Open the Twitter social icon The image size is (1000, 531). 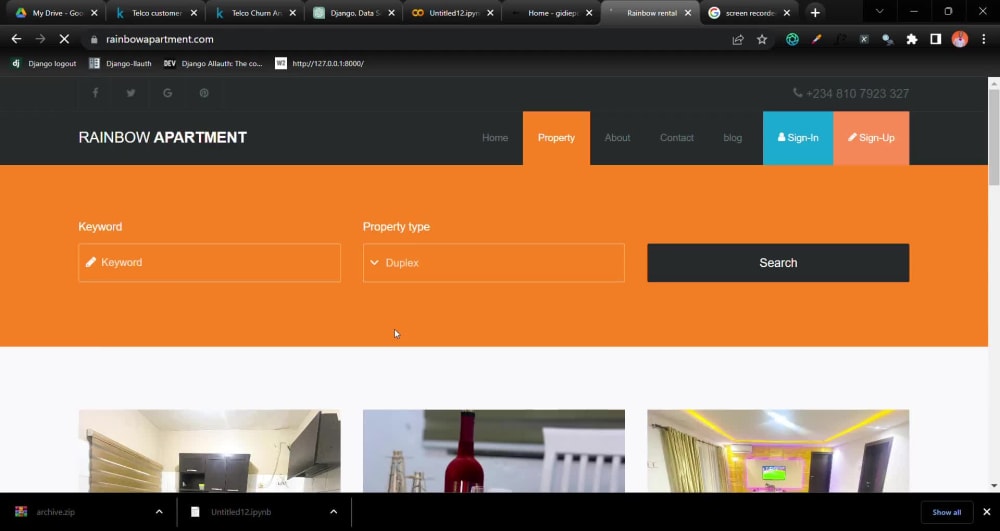click(131, 93)
